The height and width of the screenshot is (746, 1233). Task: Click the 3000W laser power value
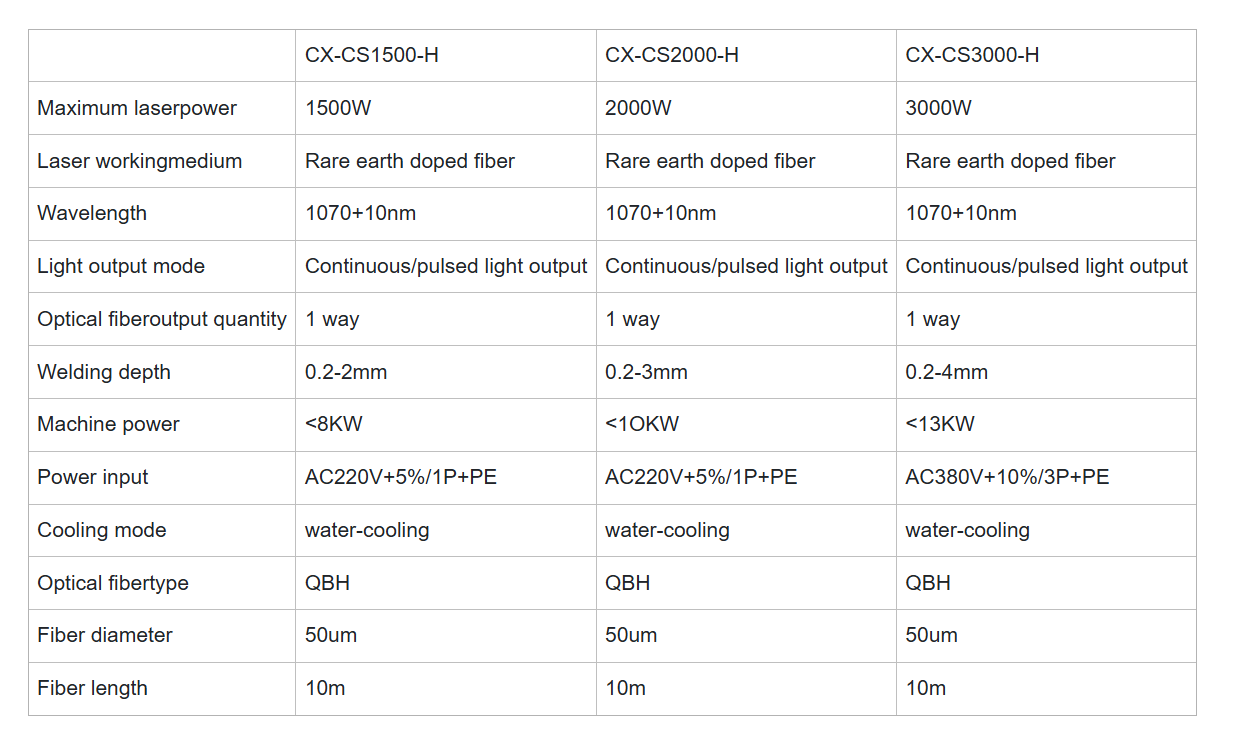click(938, 108)
